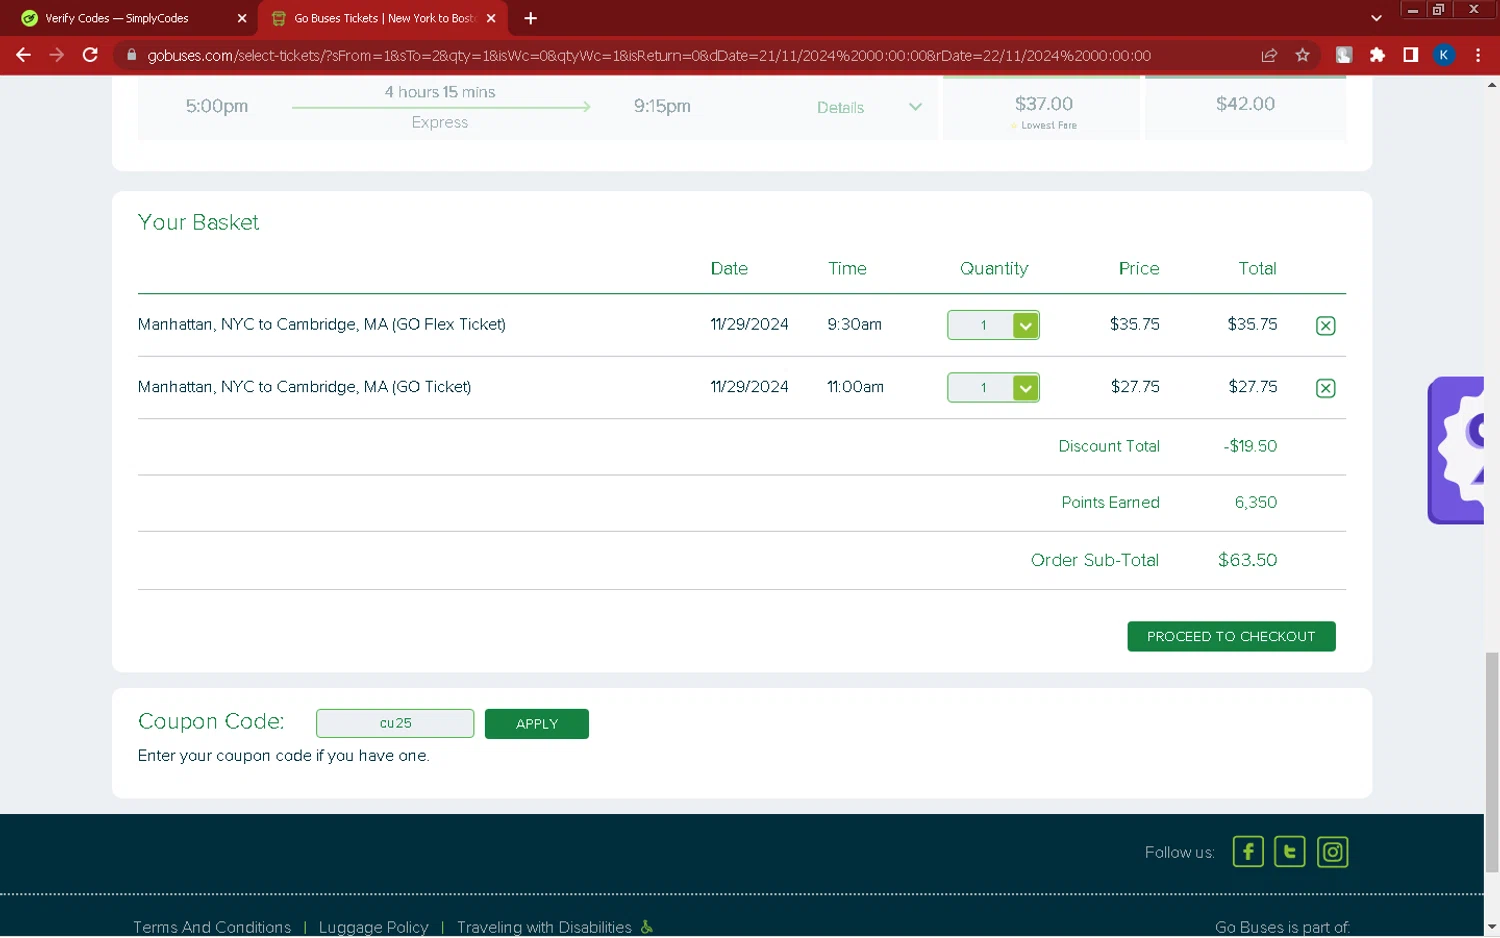
Task: Reload the current page
Action: (x=90, y=55)
